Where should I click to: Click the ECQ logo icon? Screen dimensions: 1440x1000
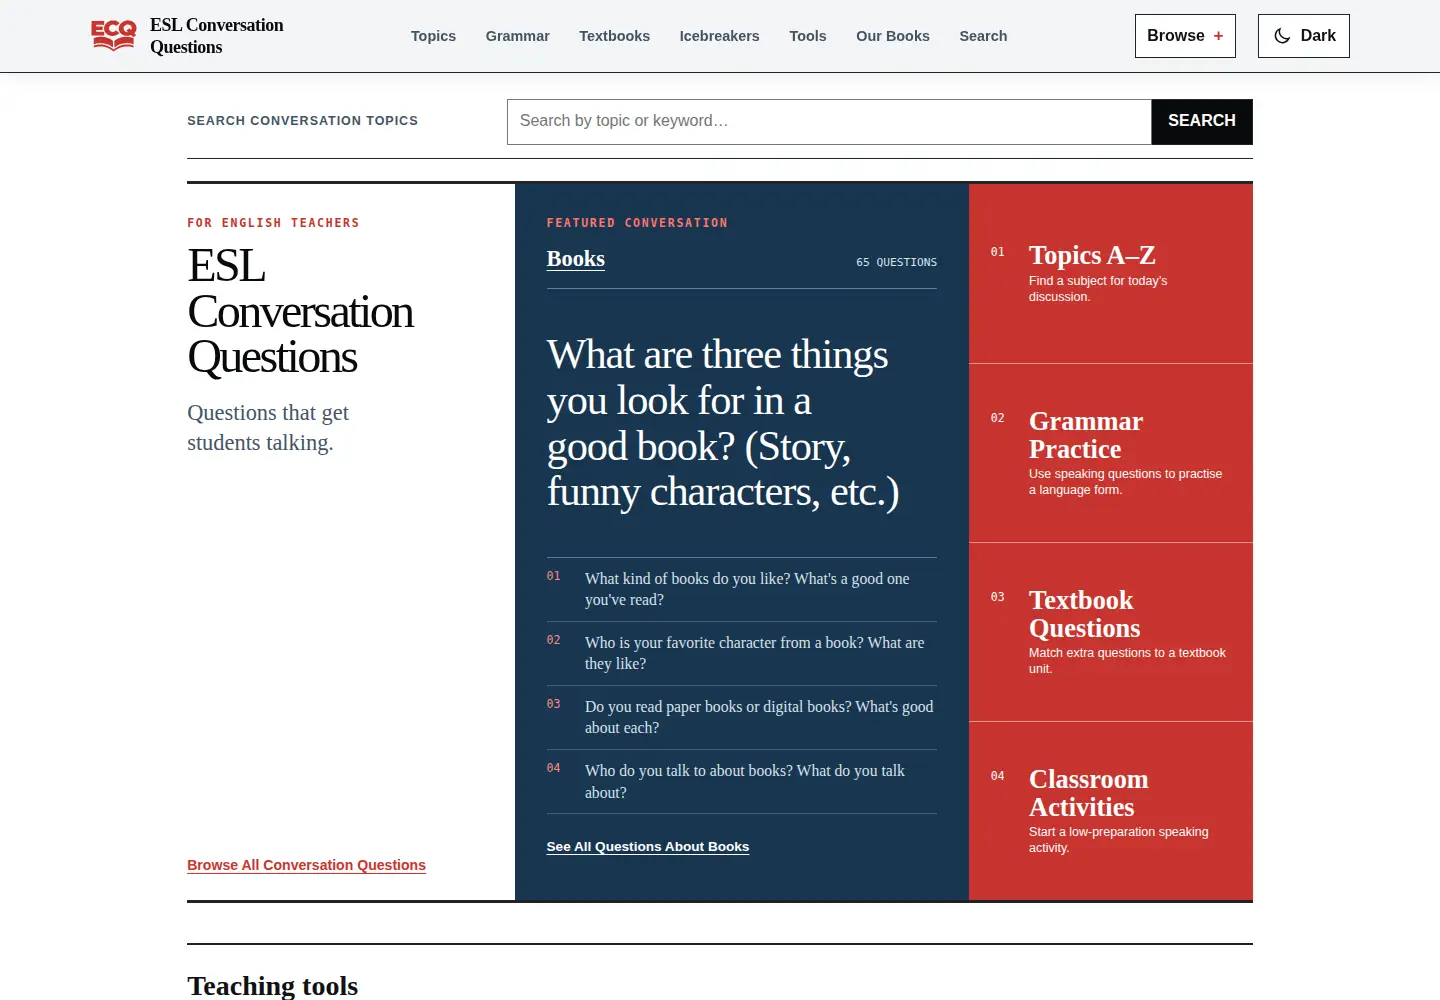coord(113,36)
